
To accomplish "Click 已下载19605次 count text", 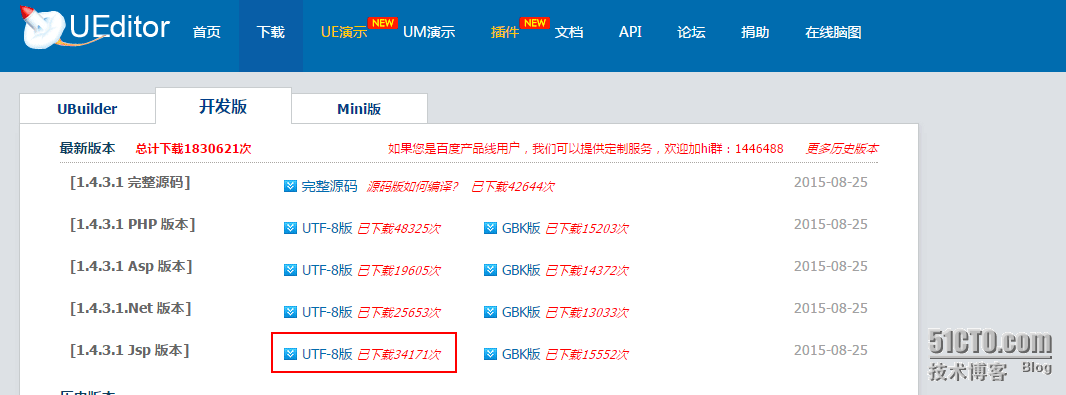I will (x=399, y=271).
